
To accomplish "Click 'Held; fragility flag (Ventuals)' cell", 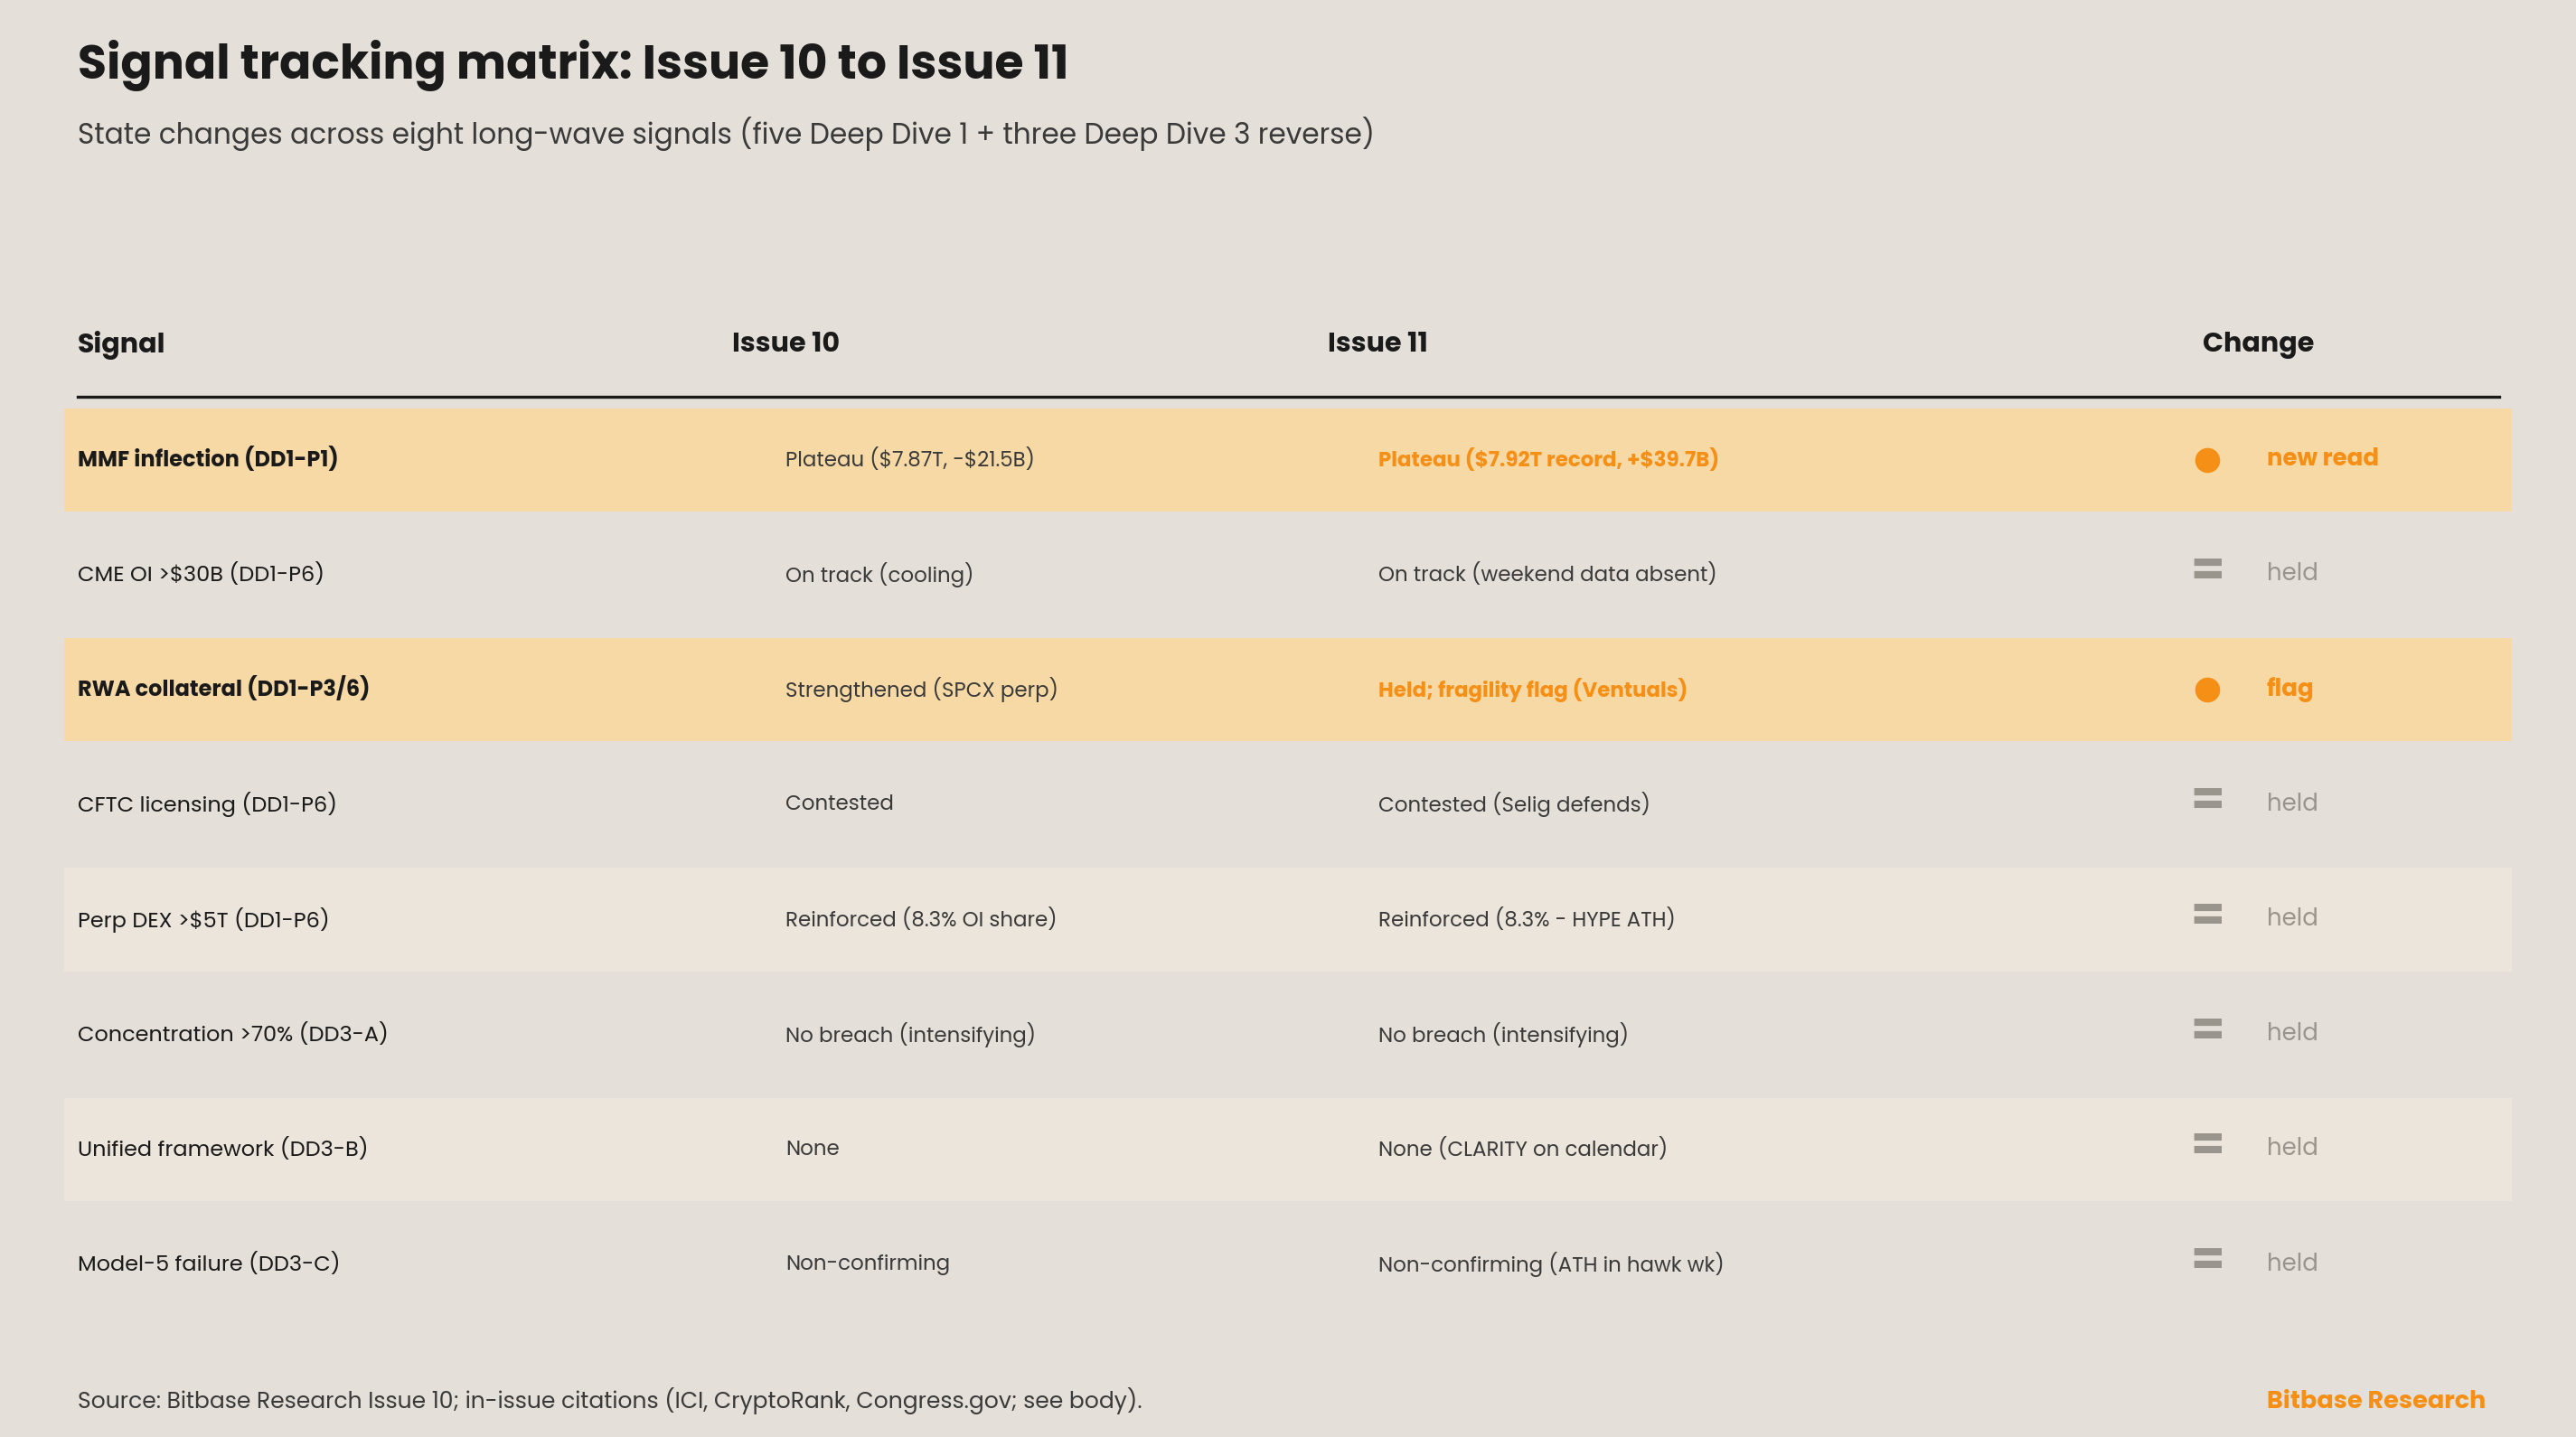I will (x=1532, y=689).
